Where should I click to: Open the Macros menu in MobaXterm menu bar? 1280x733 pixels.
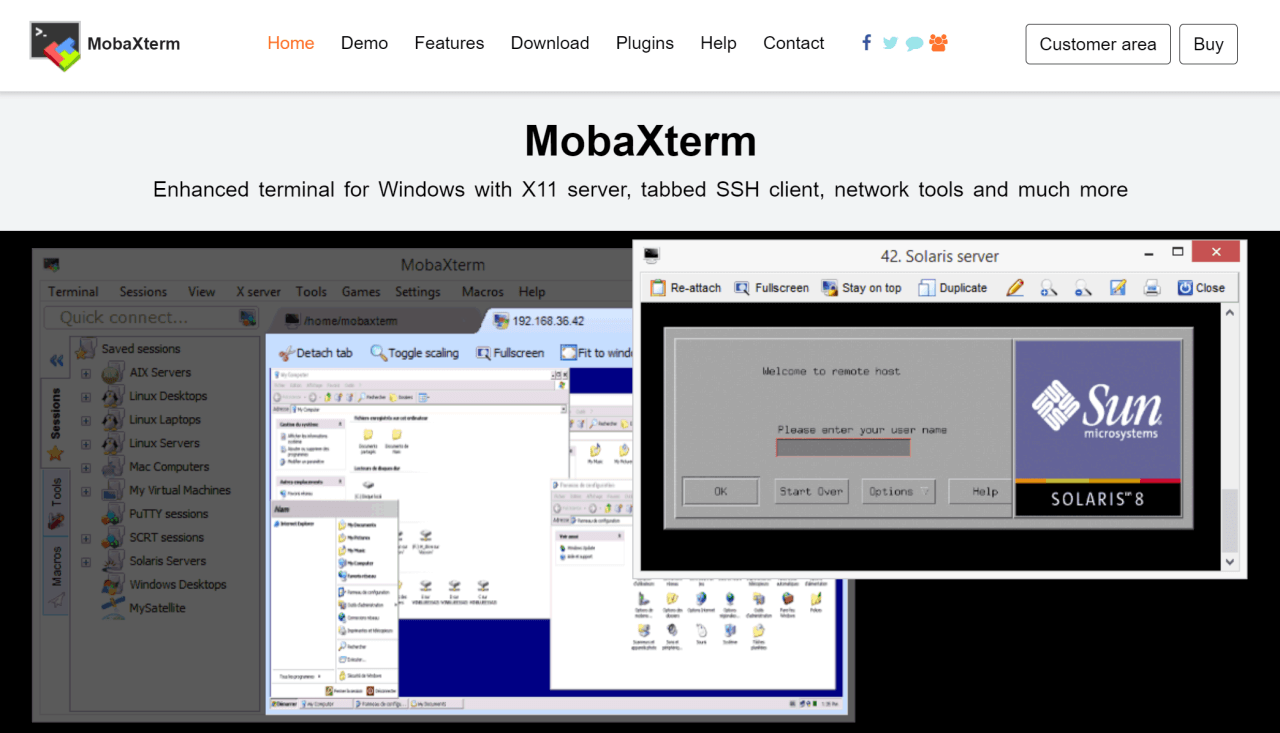[x=482, y=292]
